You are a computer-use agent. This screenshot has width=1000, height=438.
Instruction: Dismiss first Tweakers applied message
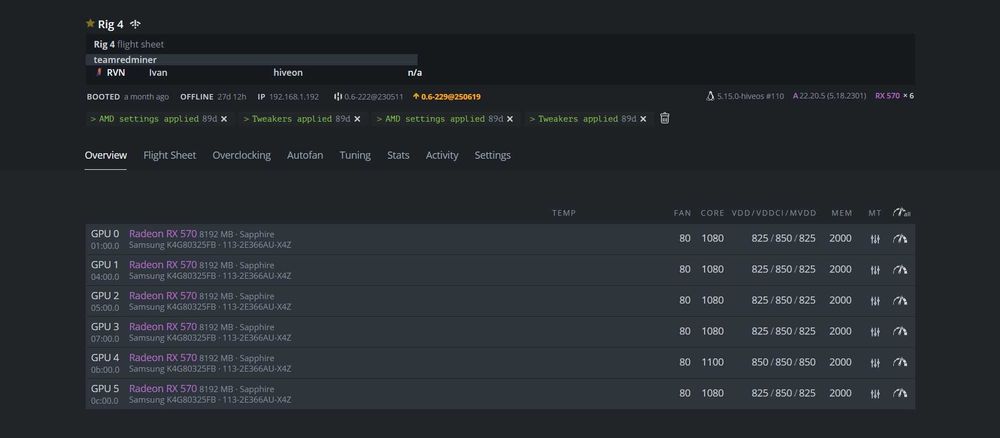pos(363,119)
